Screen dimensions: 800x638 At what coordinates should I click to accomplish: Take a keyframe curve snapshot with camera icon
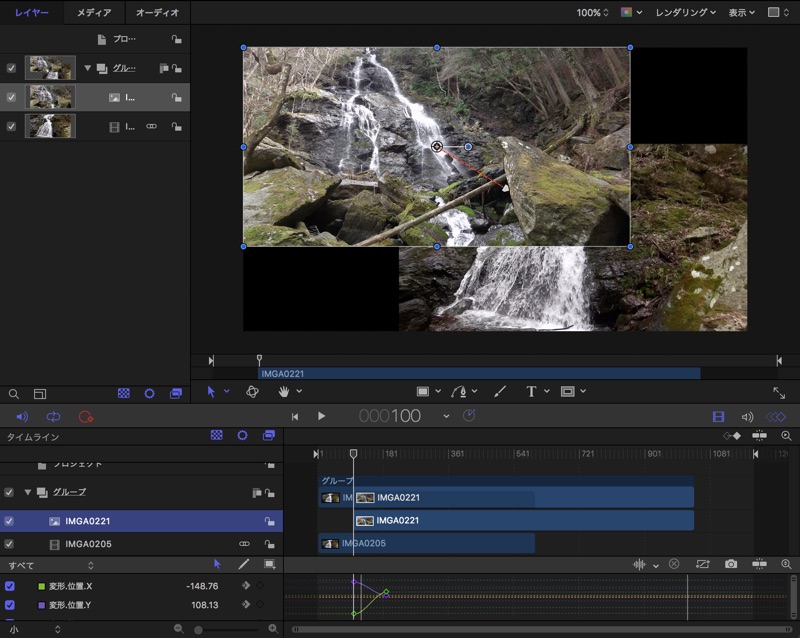tap(731, 564)
